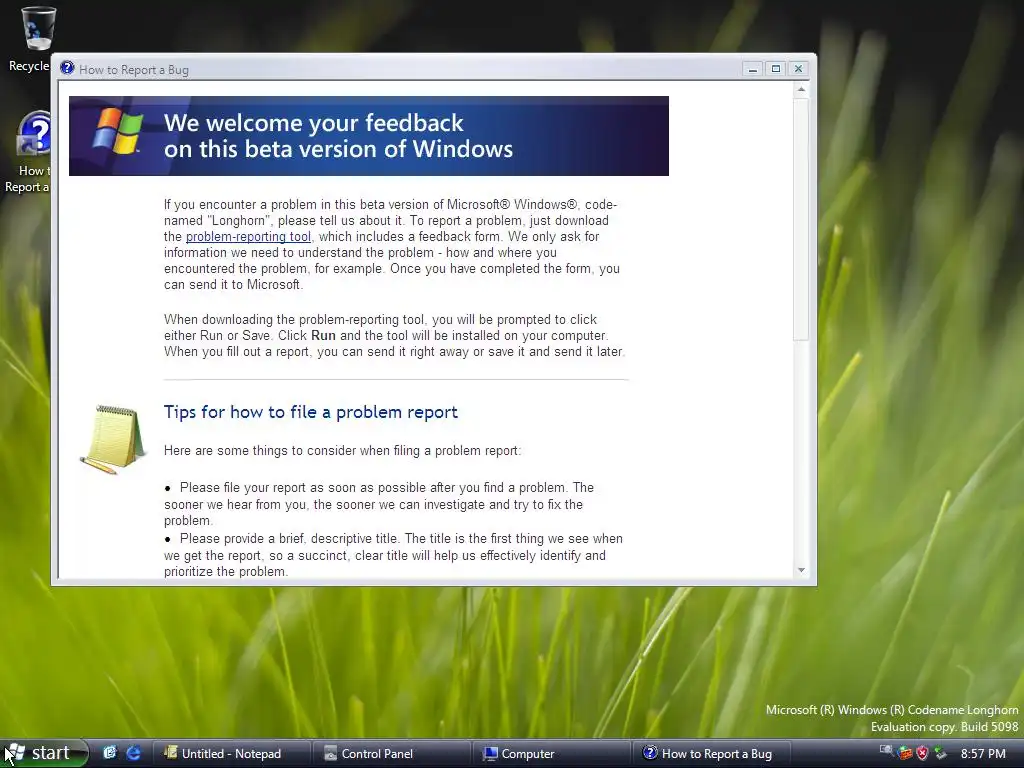
Task: Open the Recycle Bin desktop icon
Action: pos(37,39)
